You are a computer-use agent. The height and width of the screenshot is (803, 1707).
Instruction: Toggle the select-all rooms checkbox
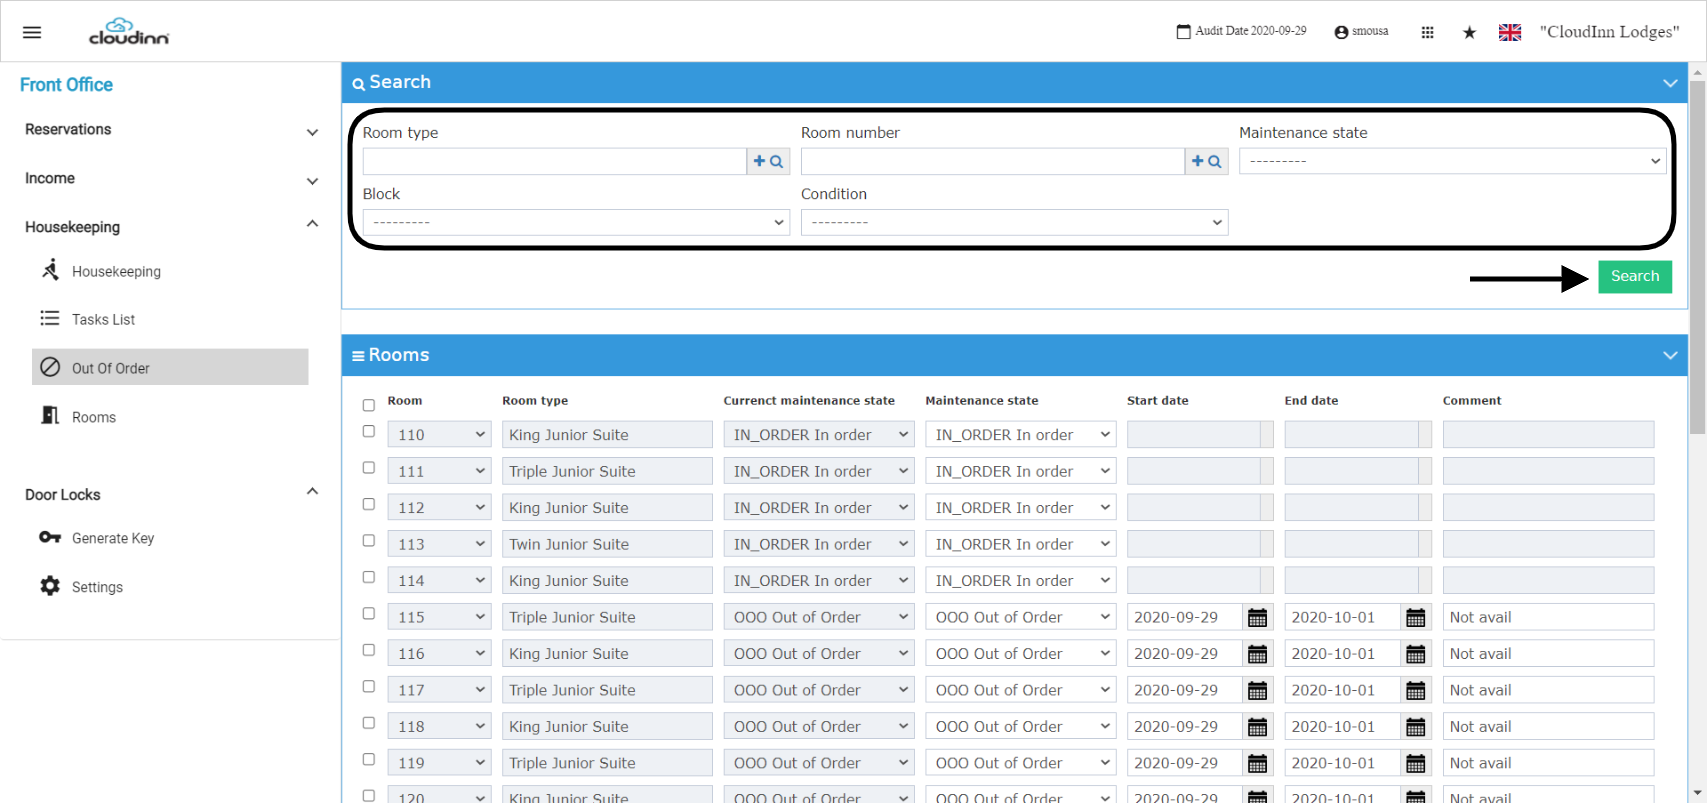(x=369, y=405)
